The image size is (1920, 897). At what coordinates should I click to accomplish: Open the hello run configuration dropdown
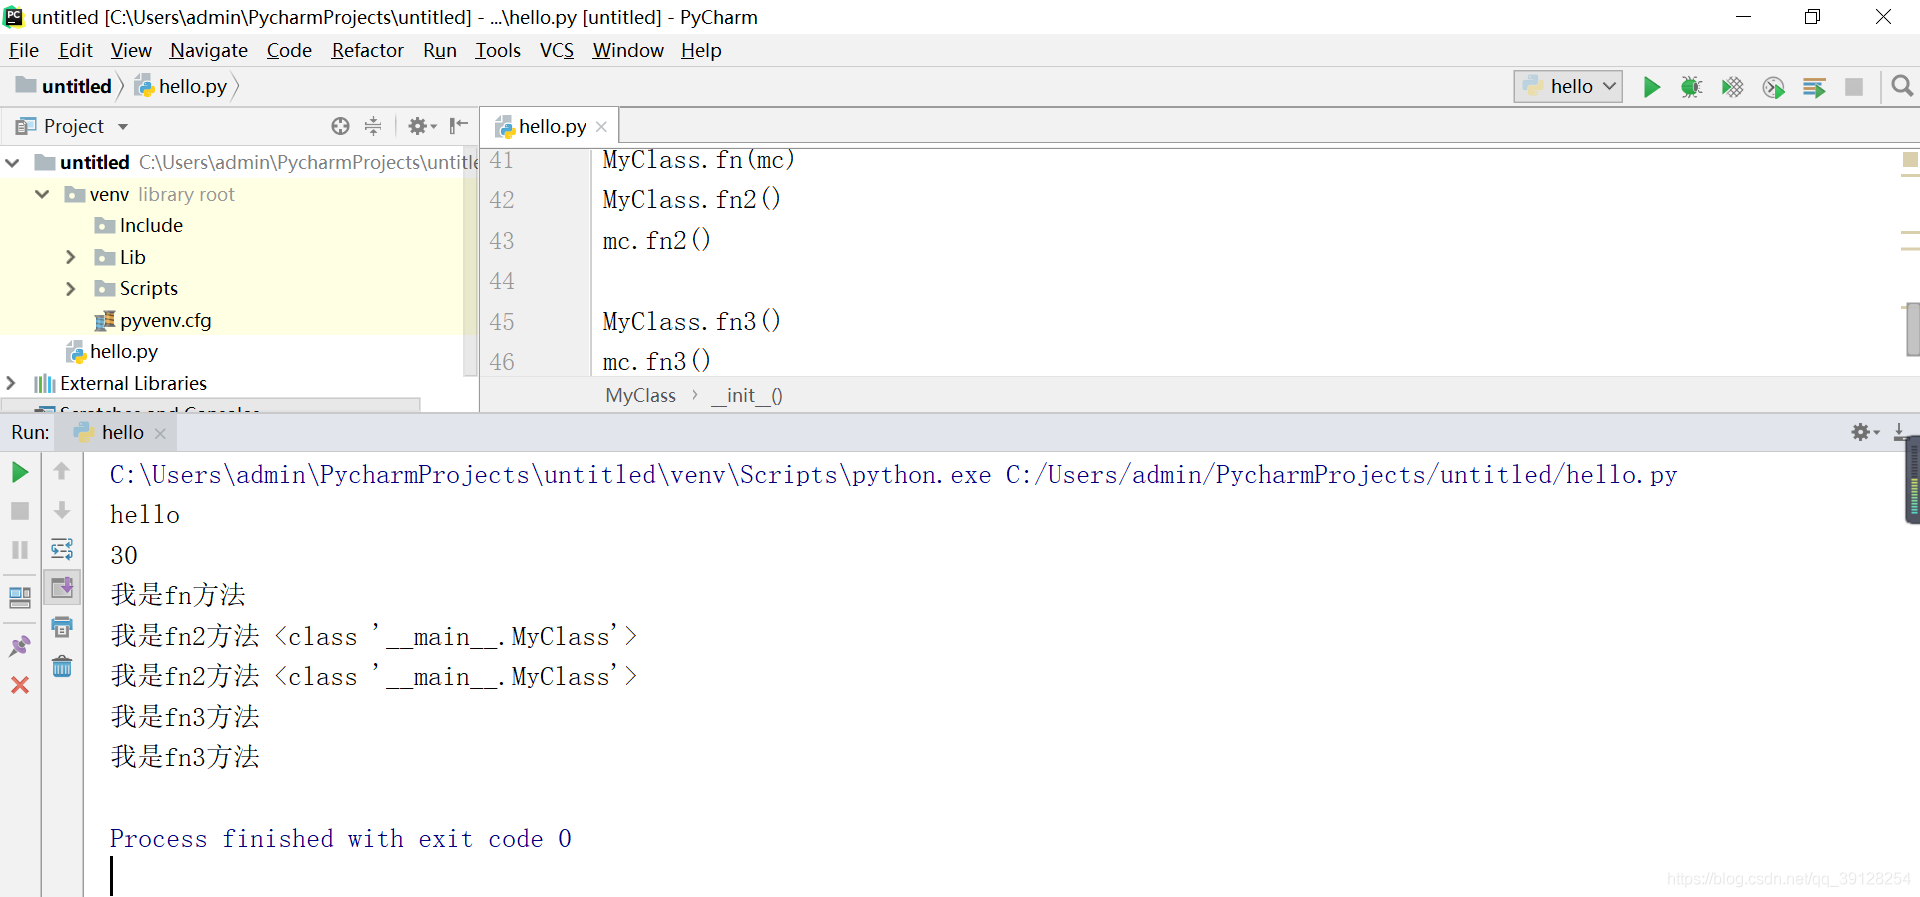coord(1567,87)
